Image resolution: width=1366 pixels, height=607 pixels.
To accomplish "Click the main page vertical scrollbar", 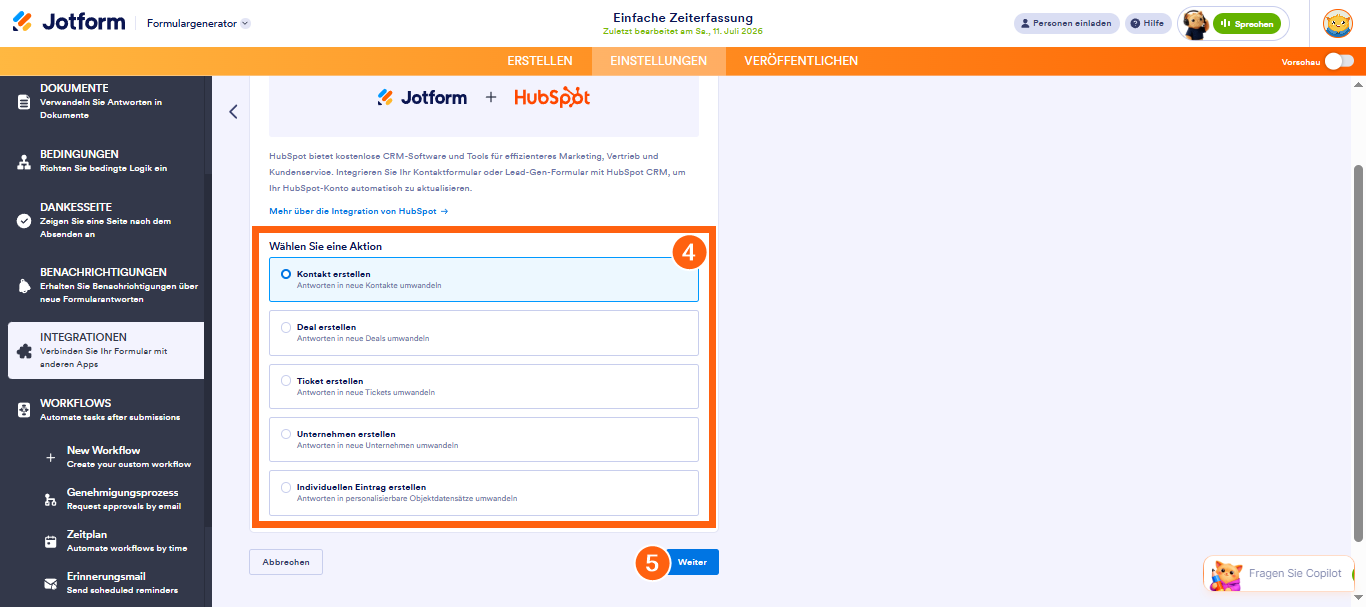I will 1358,355.
